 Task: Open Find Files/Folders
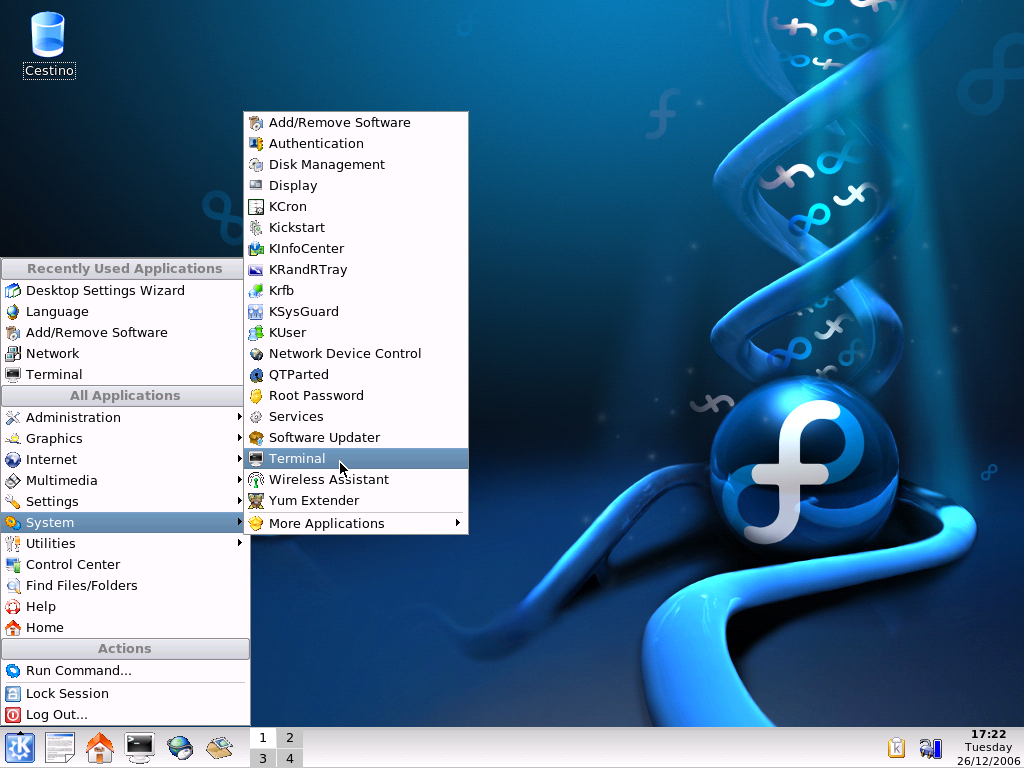[x=124, y=586]
